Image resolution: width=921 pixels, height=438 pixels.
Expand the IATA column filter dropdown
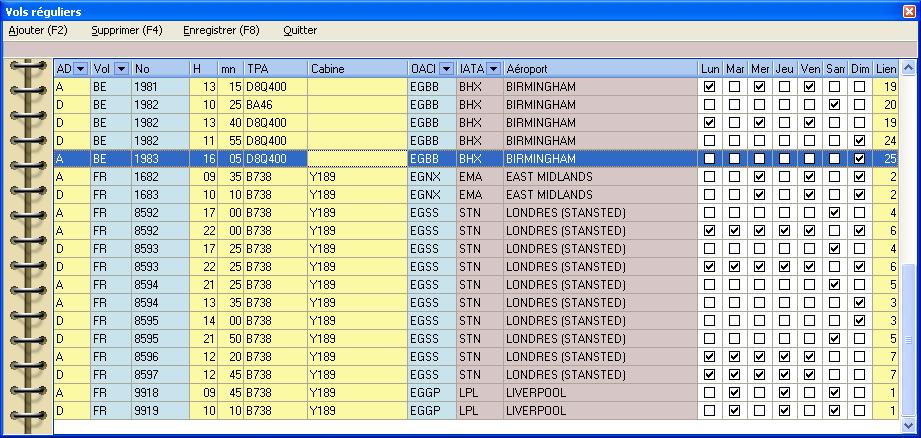493,69
